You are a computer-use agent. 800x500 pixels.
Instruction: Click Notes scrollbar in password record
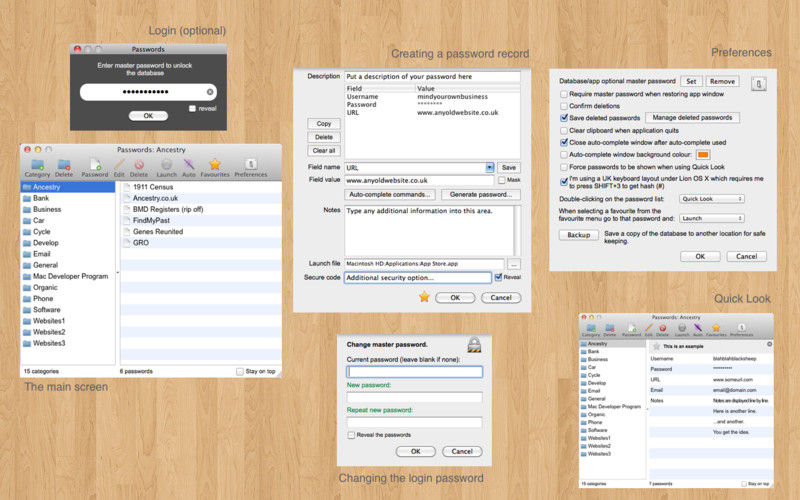coord(517,231)
